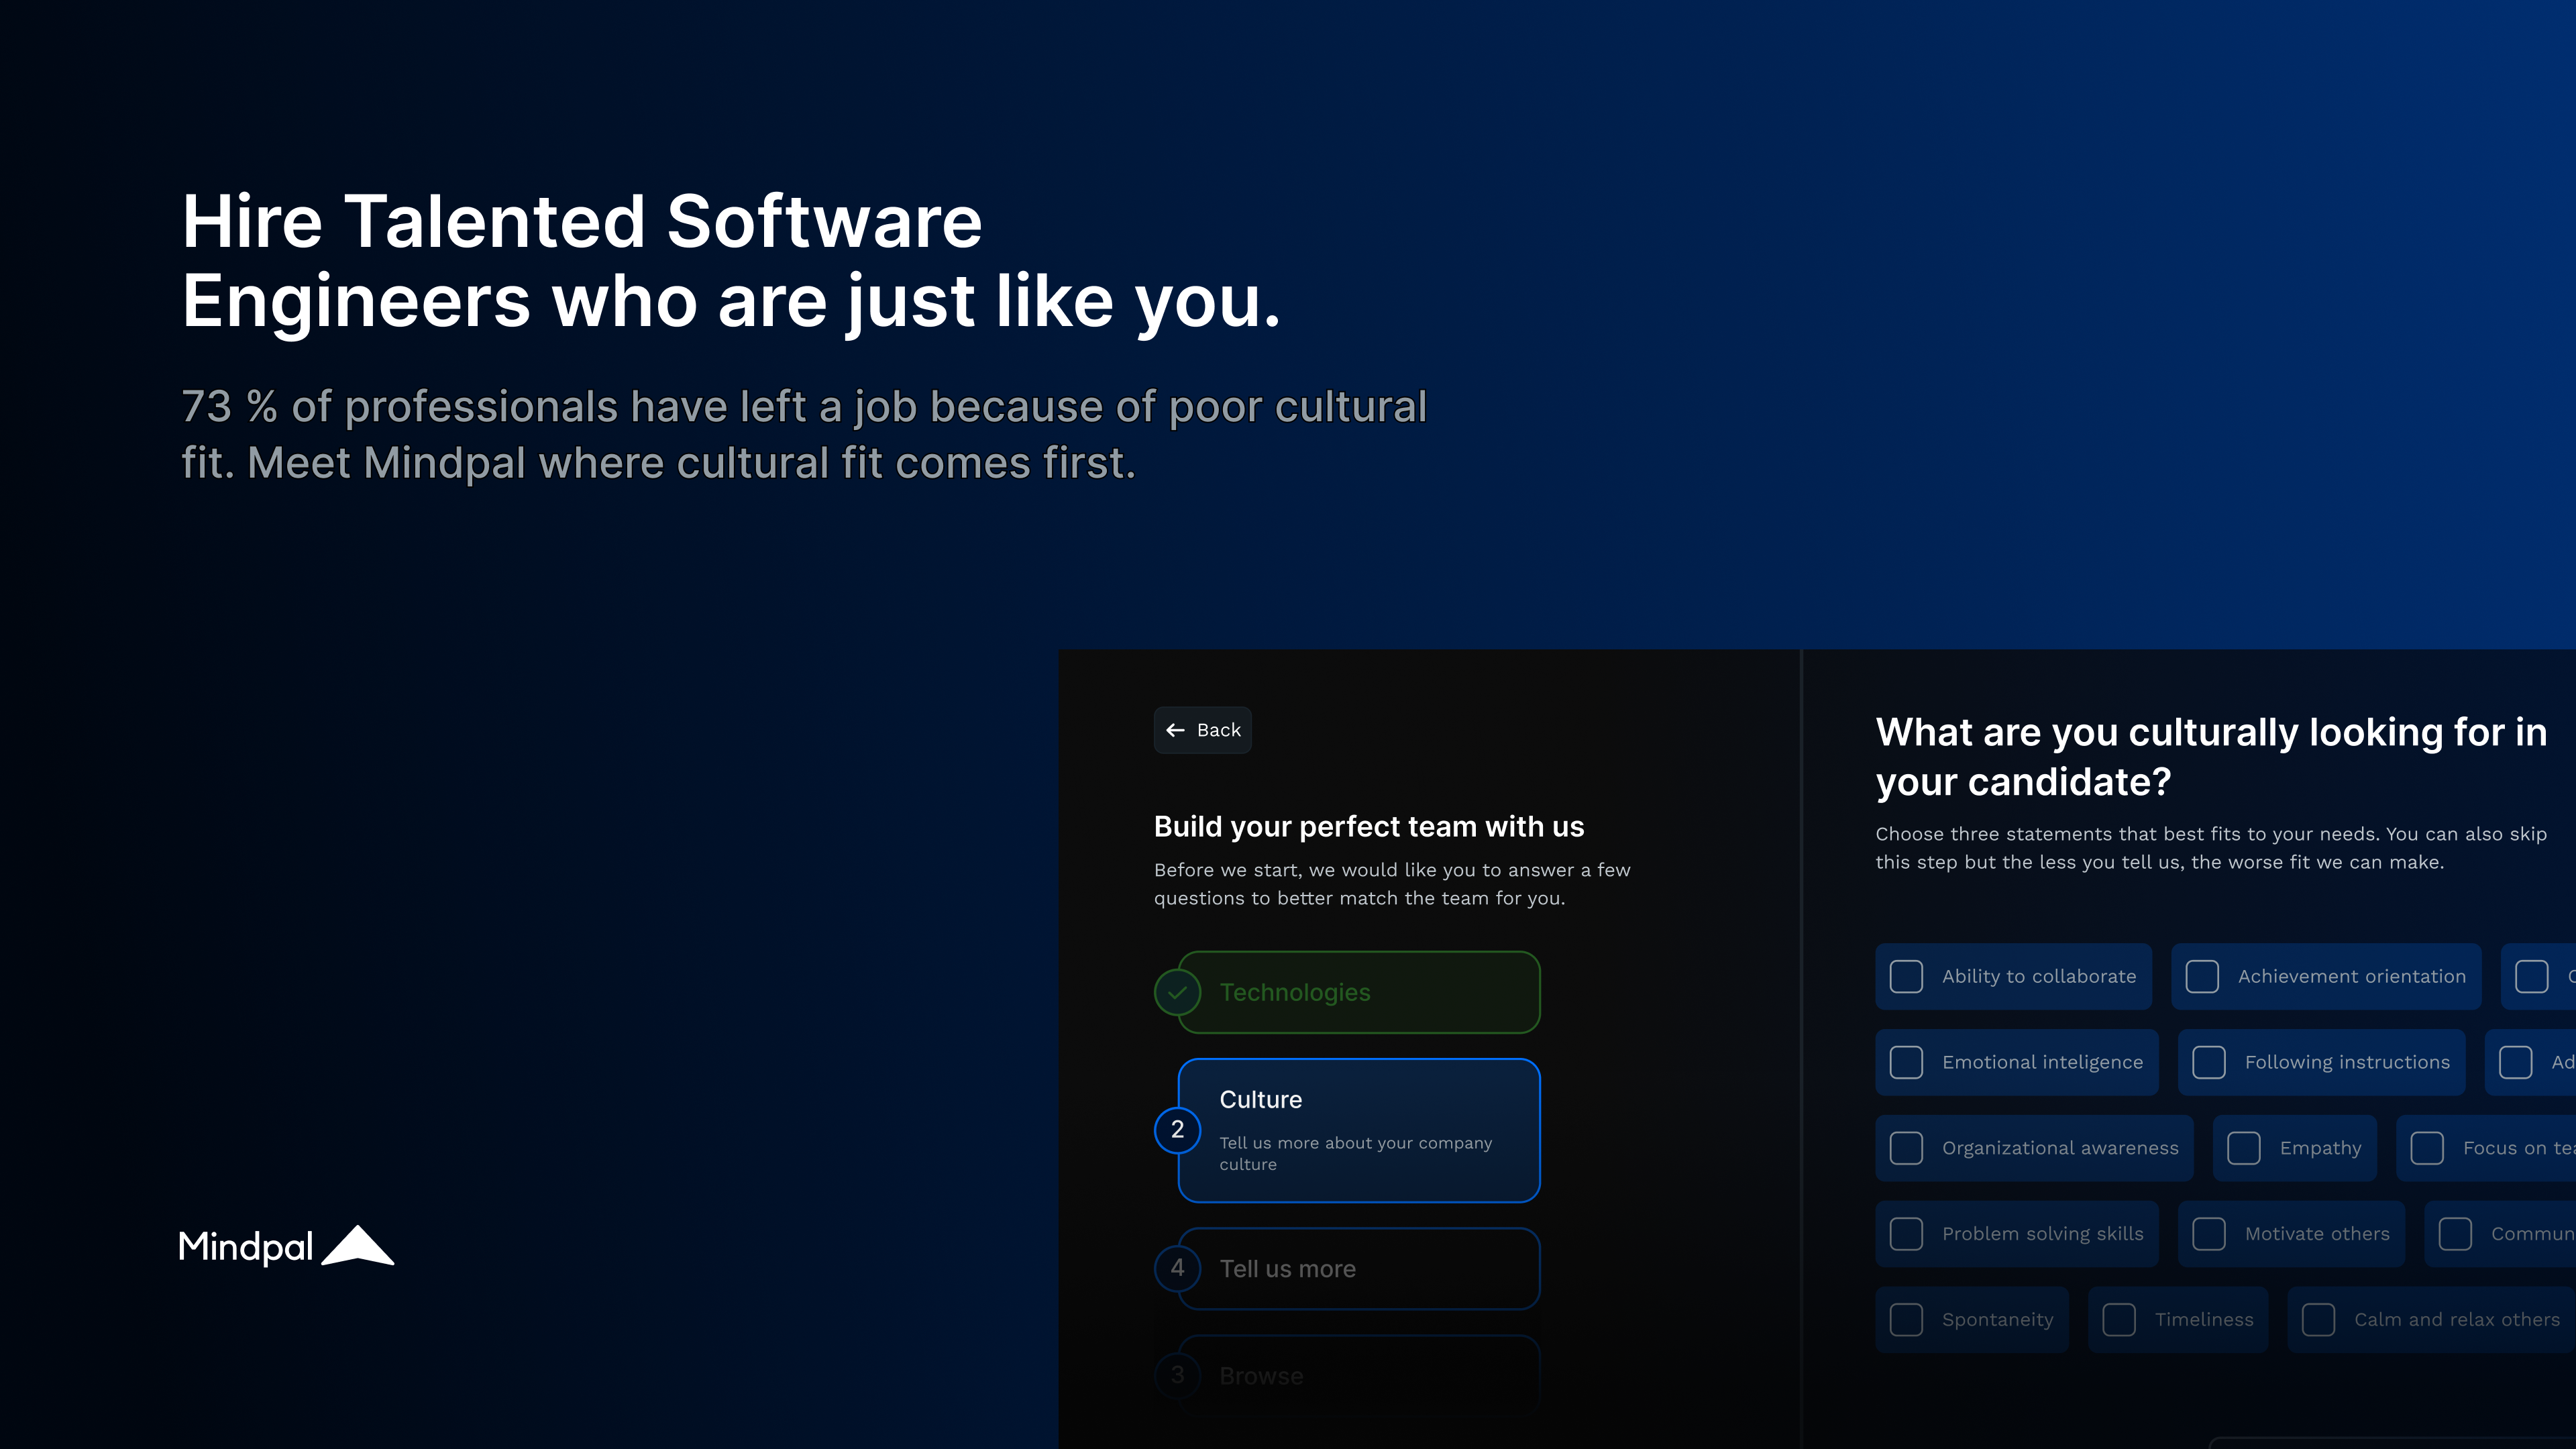Click 'Tell us more about your company culture'

[x=1356, y=1153]
